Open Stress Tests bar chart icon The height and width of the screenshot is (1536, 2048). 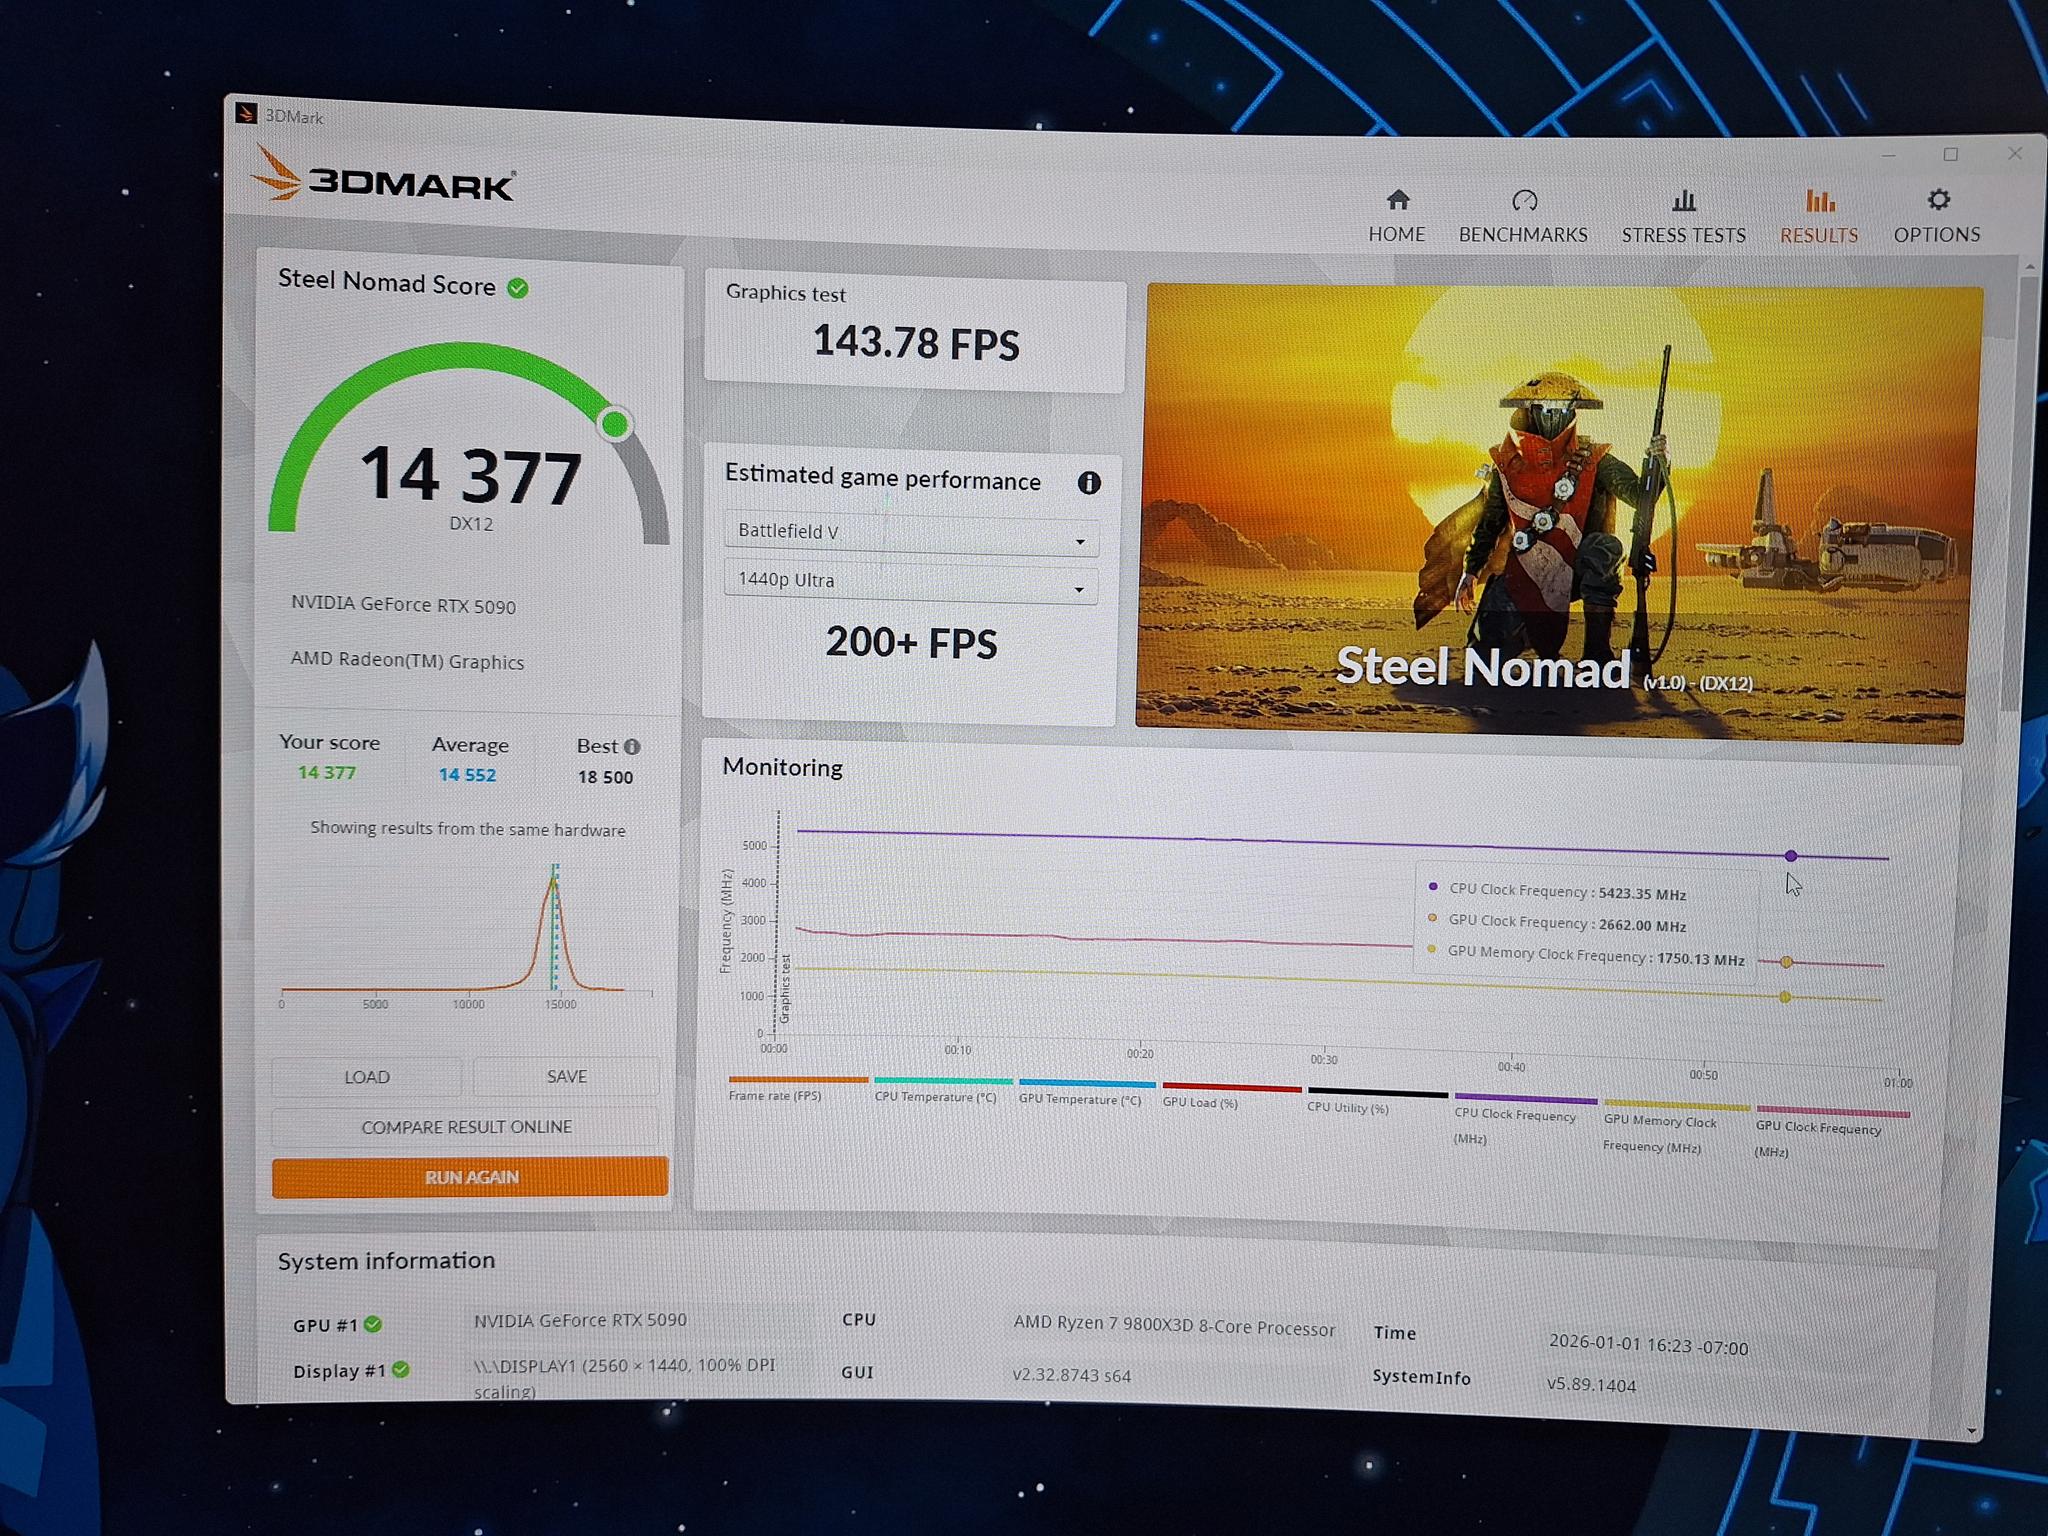pyautogui.click(x=1684, y=201)
